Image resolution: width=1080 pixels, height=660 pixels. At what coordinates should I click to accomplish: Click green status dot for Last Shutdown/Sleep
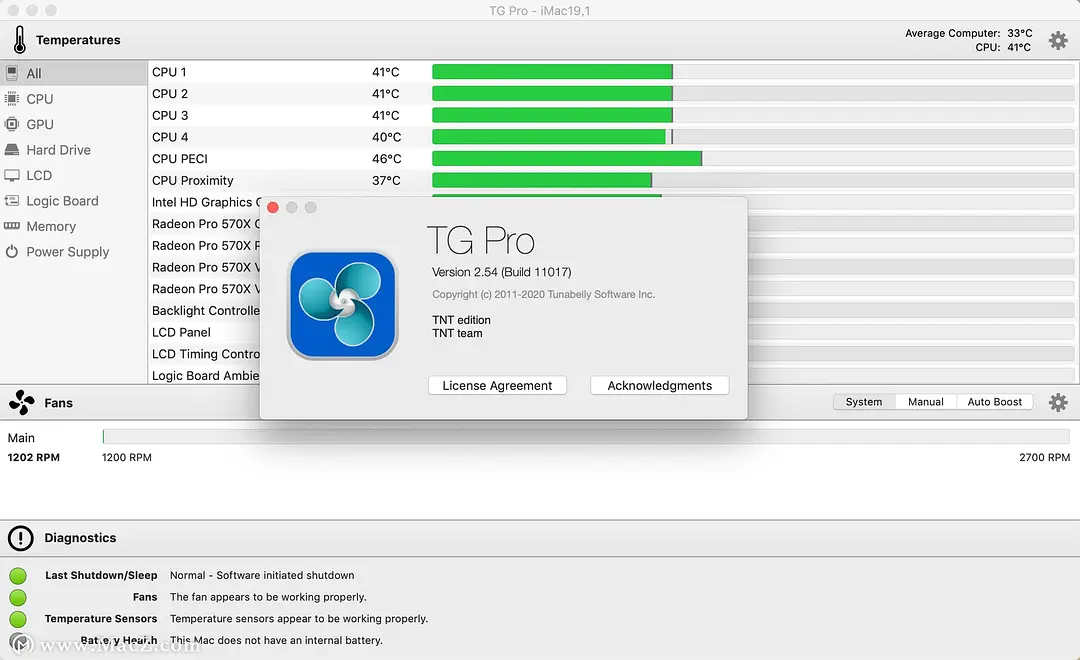(x=19, y=575)
